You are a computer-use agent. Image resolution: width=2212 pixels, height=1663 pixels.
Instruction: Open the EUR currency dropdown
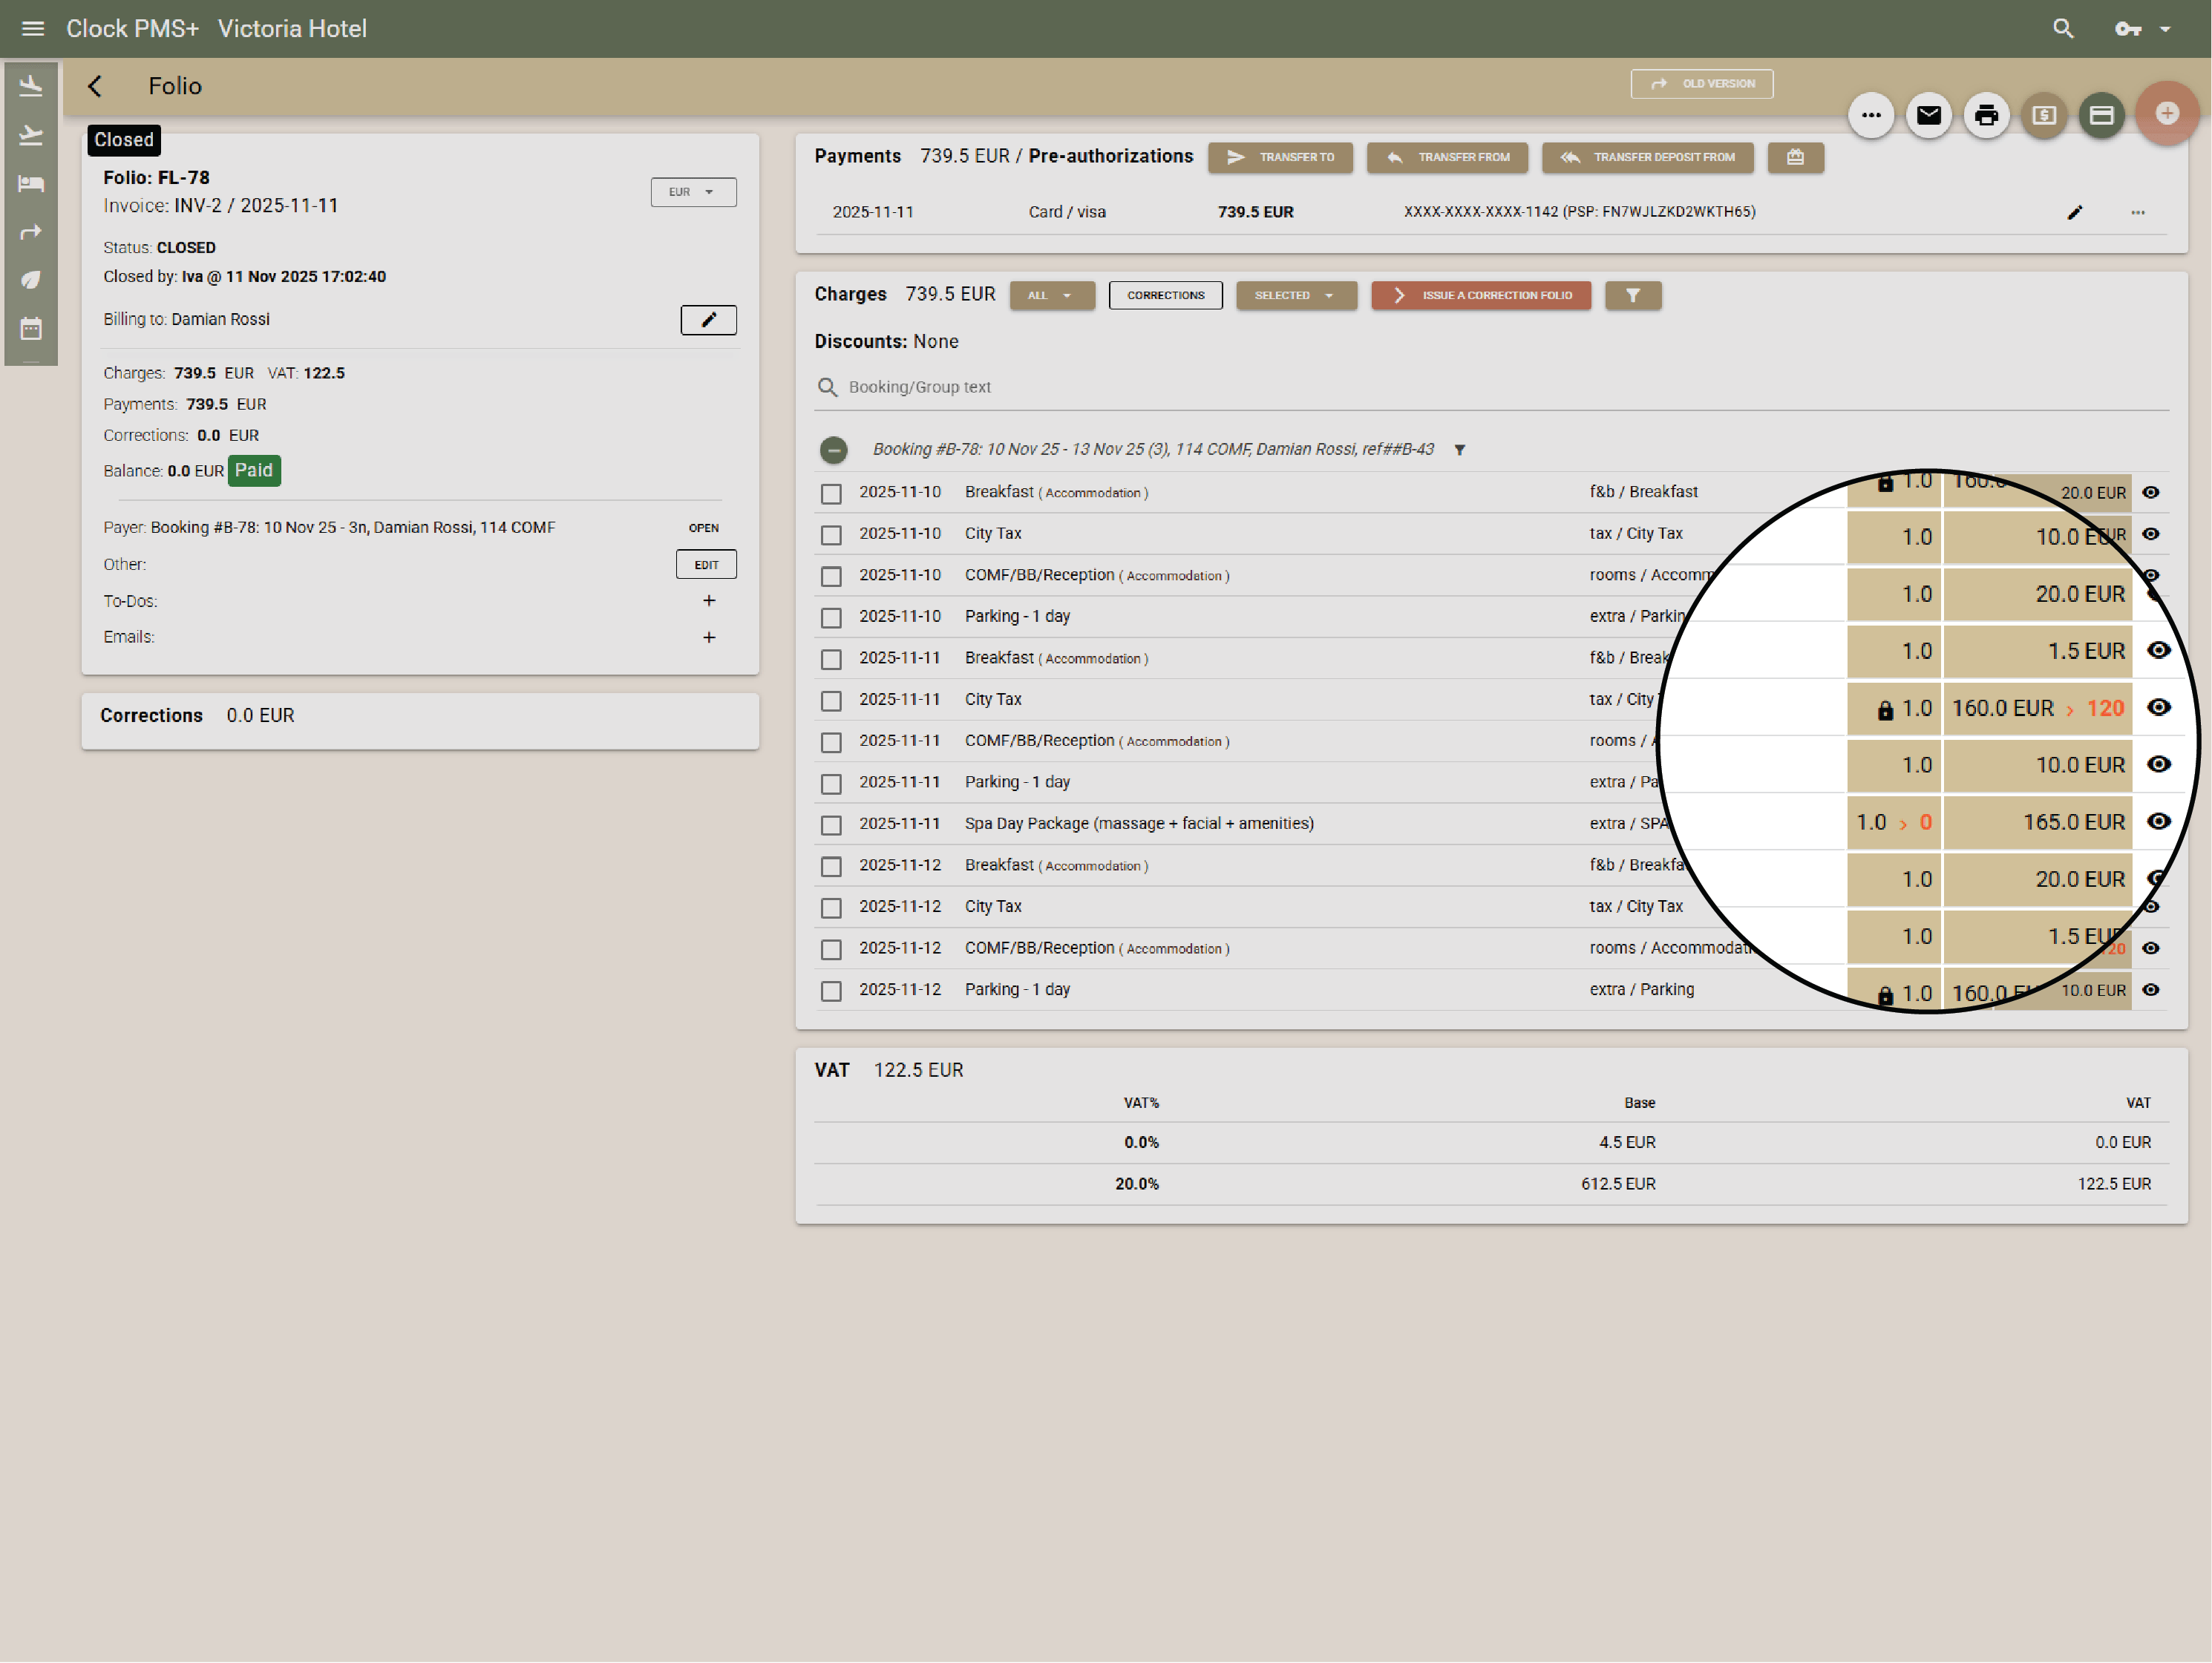693,192
